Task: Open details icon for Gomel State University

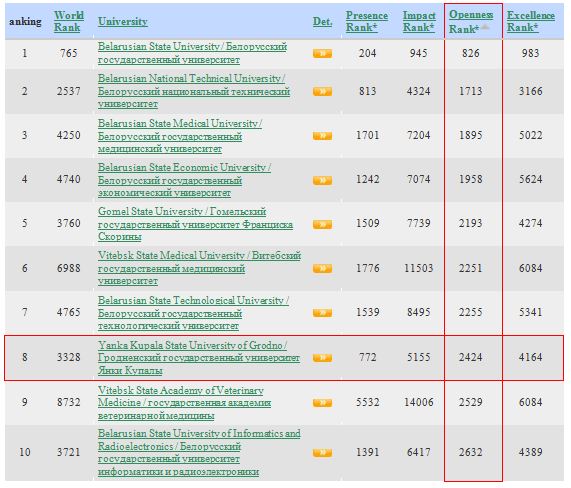Action: 322,224
